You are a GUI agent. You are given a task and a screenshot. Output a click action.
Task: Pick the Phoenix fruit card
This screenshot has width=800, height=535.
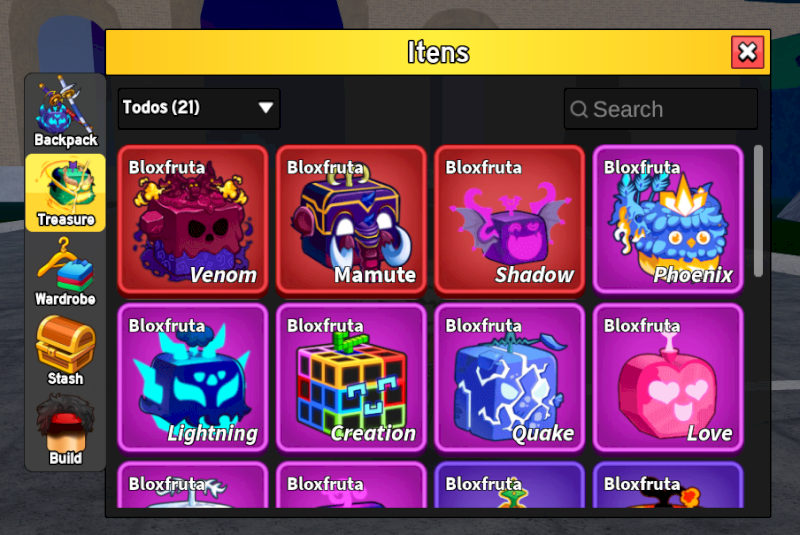pos(668,220)
